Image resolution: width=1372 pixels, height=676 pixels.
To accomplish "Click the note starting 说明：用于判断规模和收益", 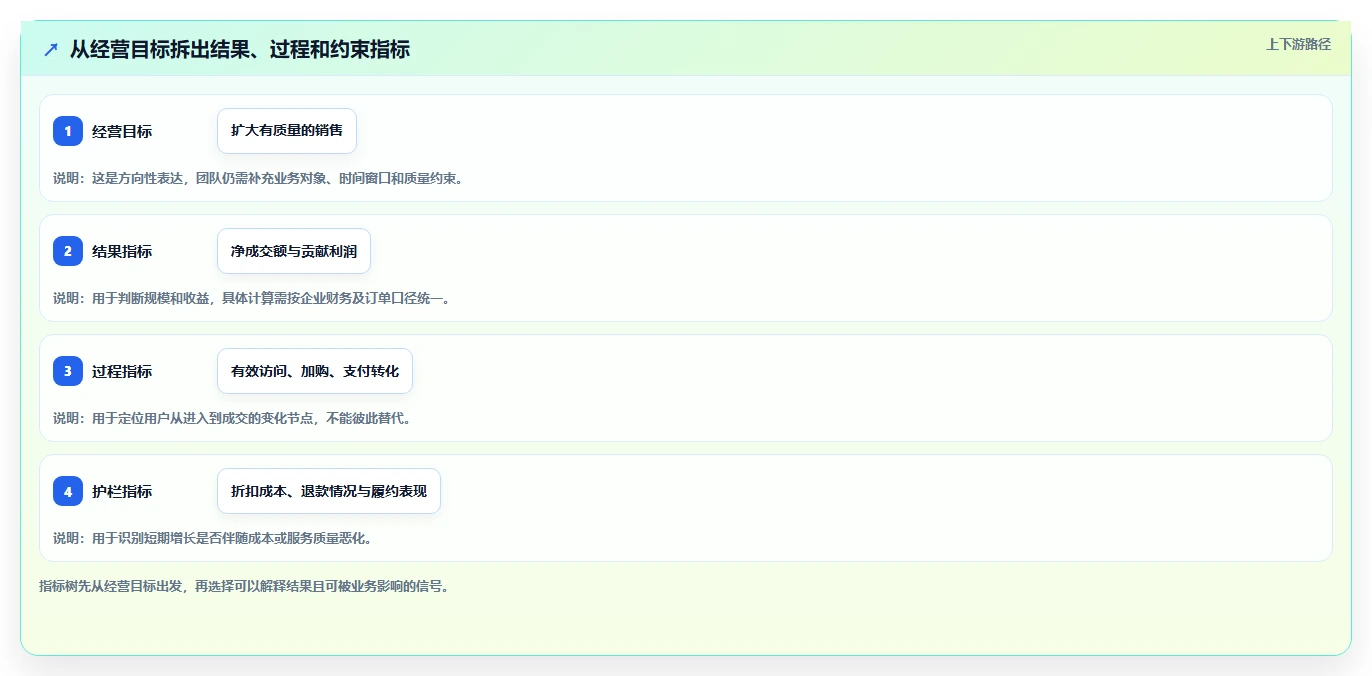I will [252, 298].
